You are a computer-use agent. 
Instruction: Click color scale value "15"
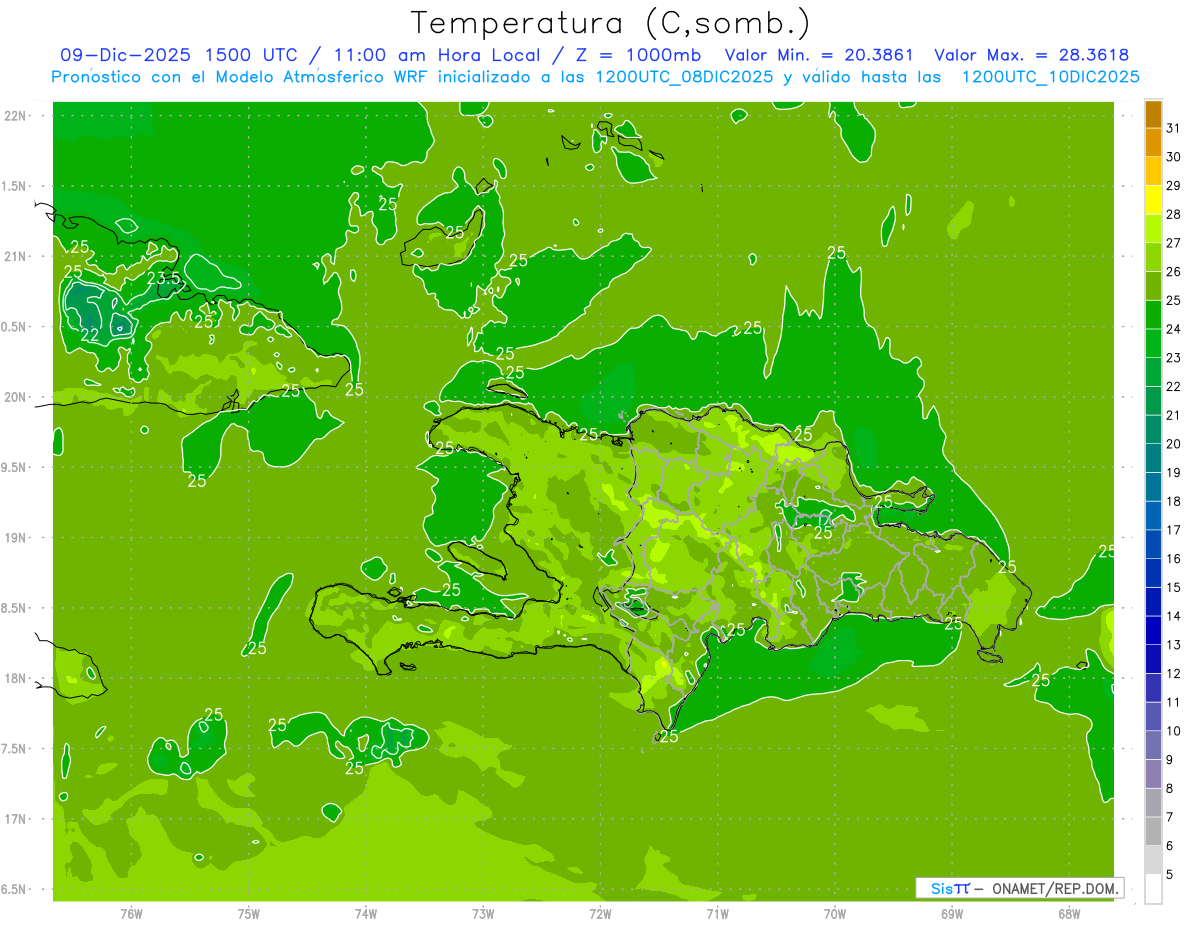(1174, 587)
